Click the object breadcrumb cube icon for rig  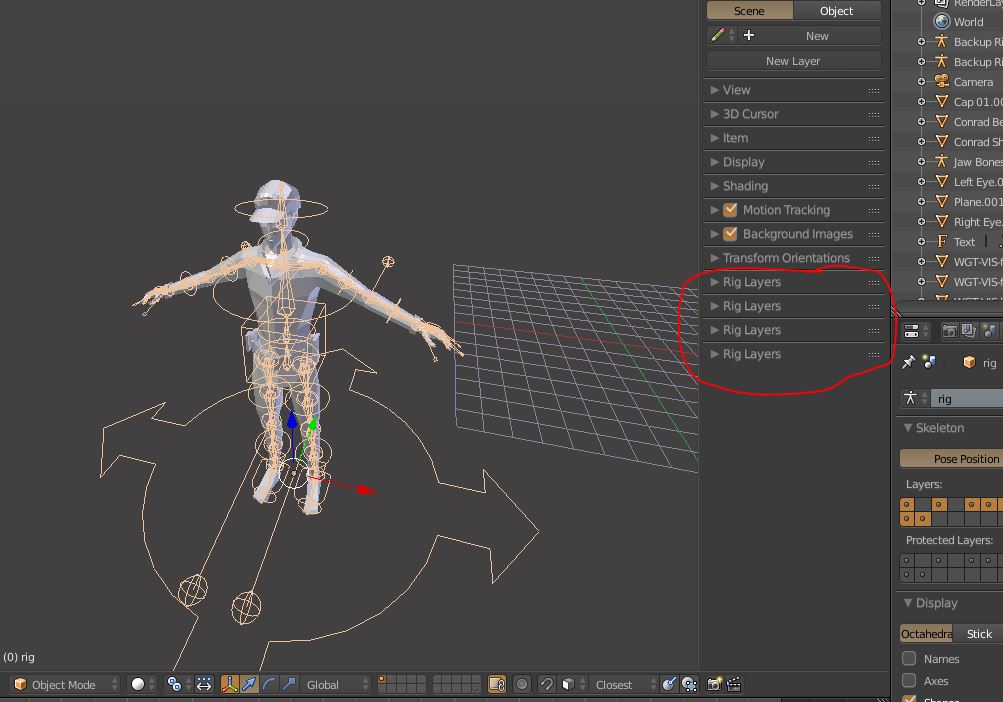point(968,362)
